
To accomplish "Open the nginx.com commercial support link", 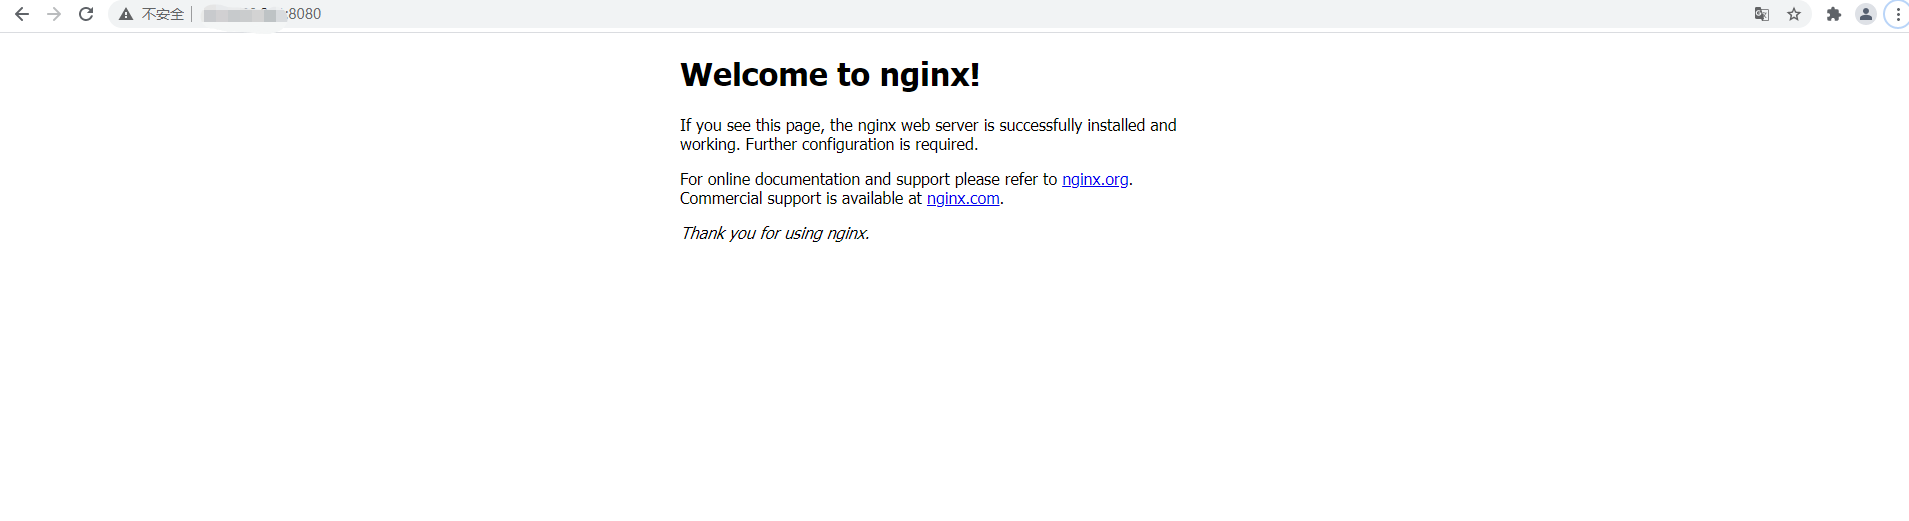I will (x=963, y=198).
